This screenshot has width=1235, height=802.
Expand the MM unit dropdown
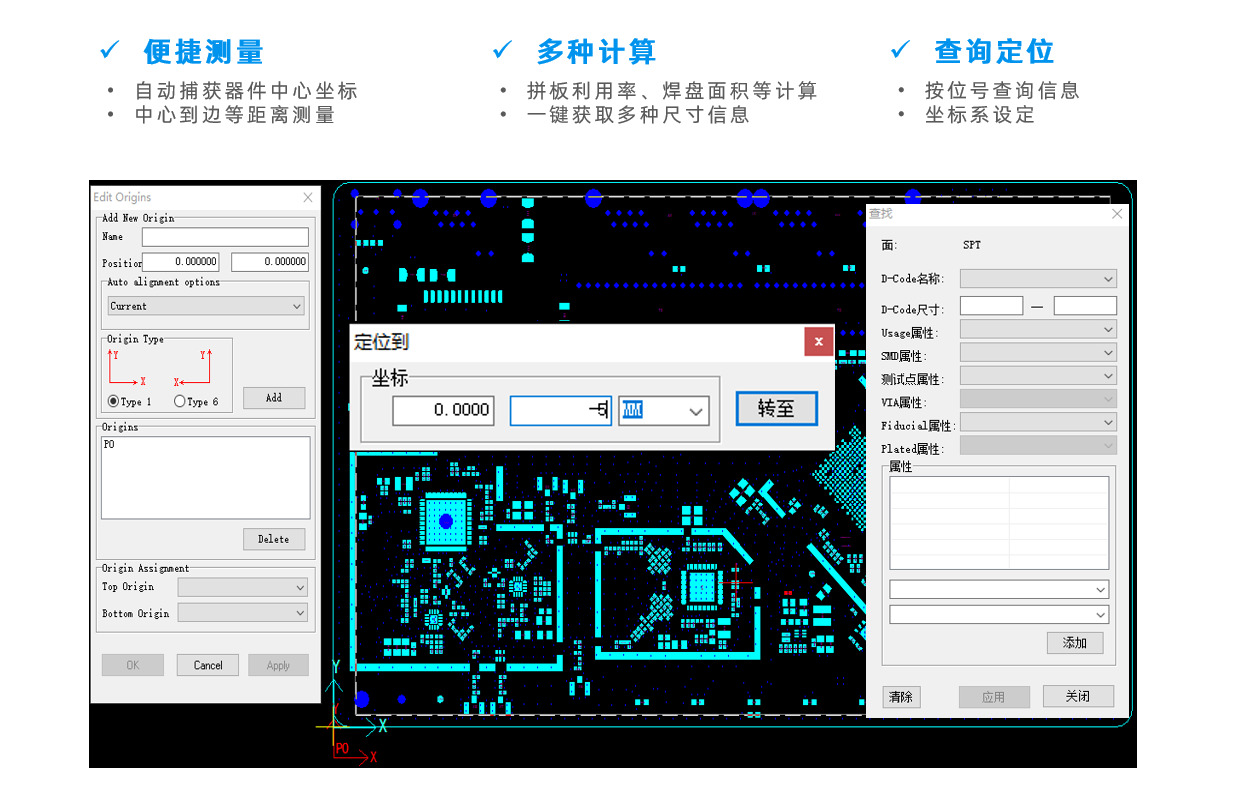663,410
